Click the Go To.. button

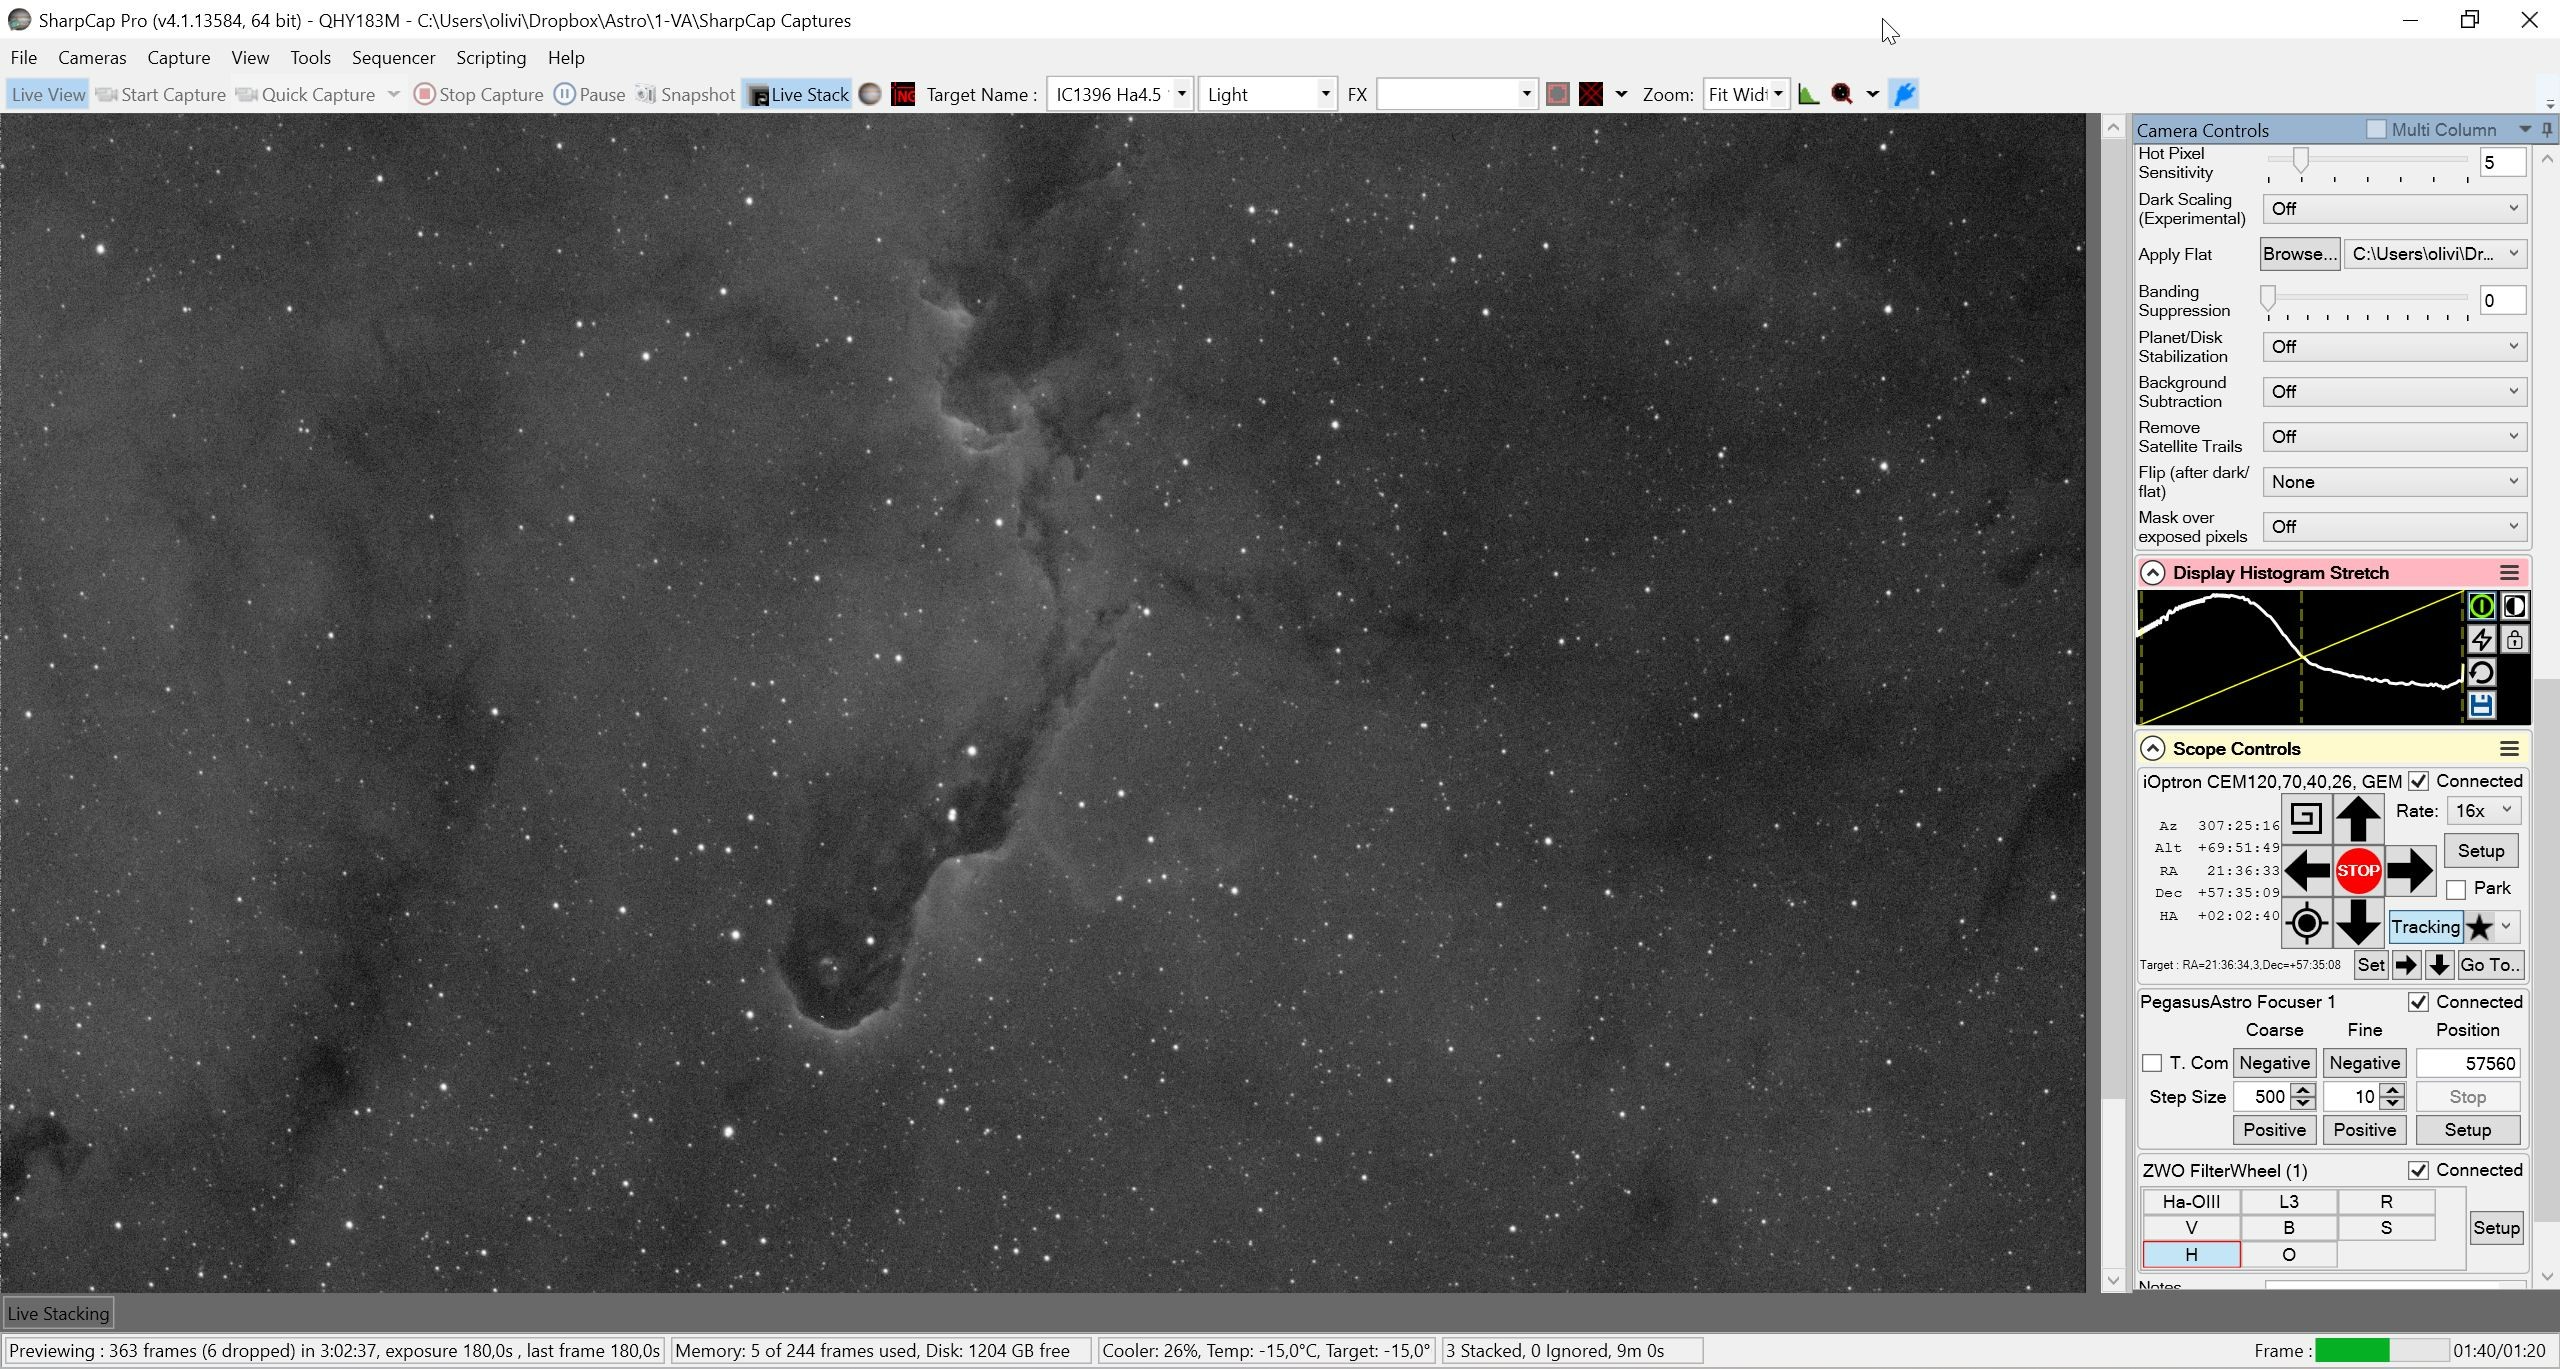pos(2490,965)
